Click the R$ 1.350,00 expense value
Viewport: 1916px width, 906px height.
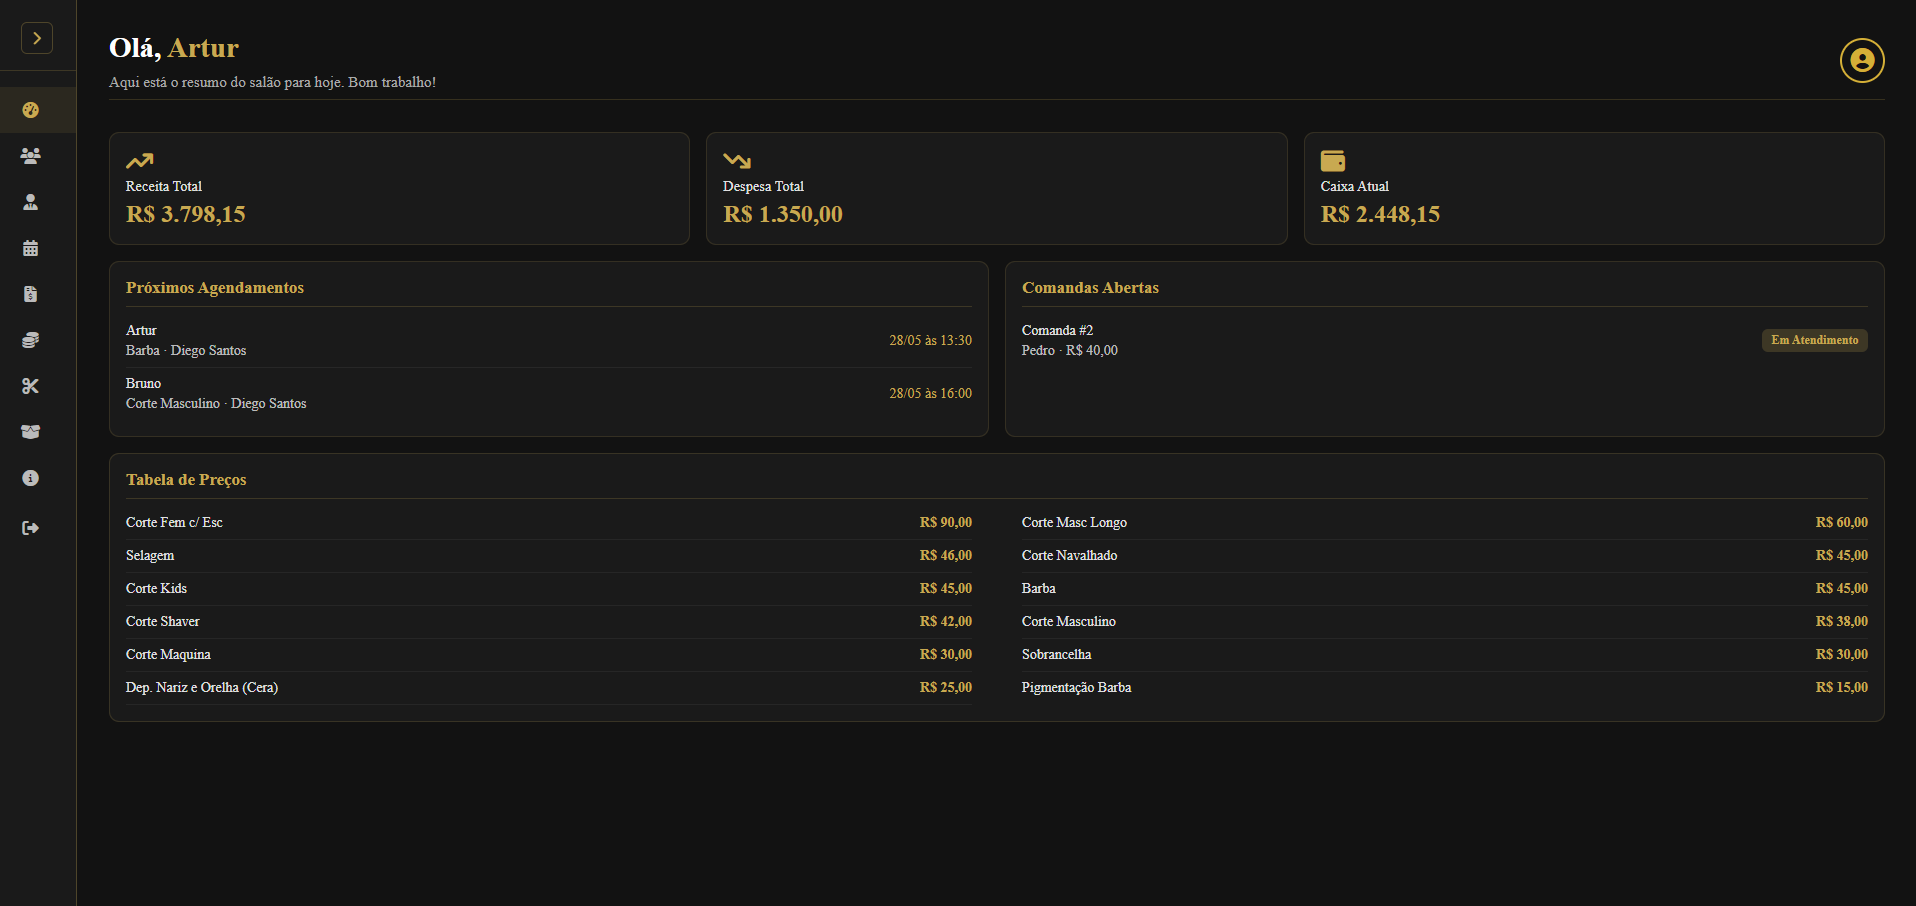[x=783, y=214]
